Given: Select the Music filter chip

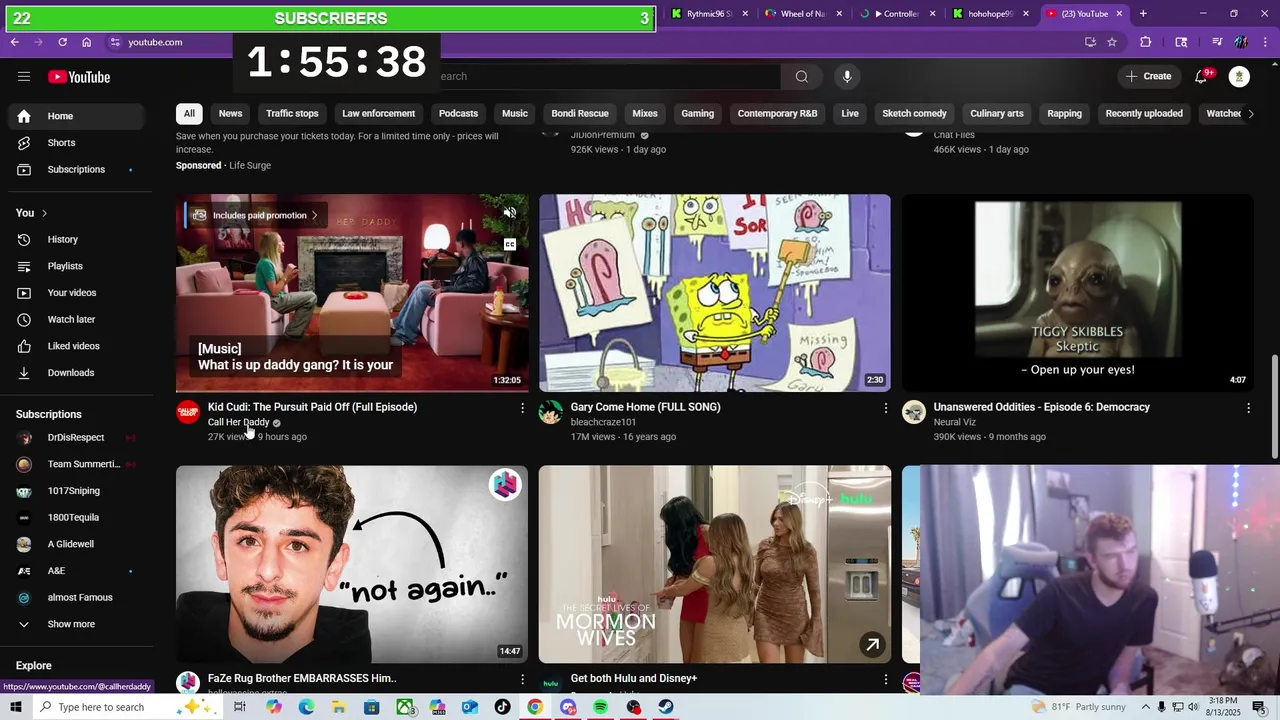Looking at the screenshot, I should 515,114.
